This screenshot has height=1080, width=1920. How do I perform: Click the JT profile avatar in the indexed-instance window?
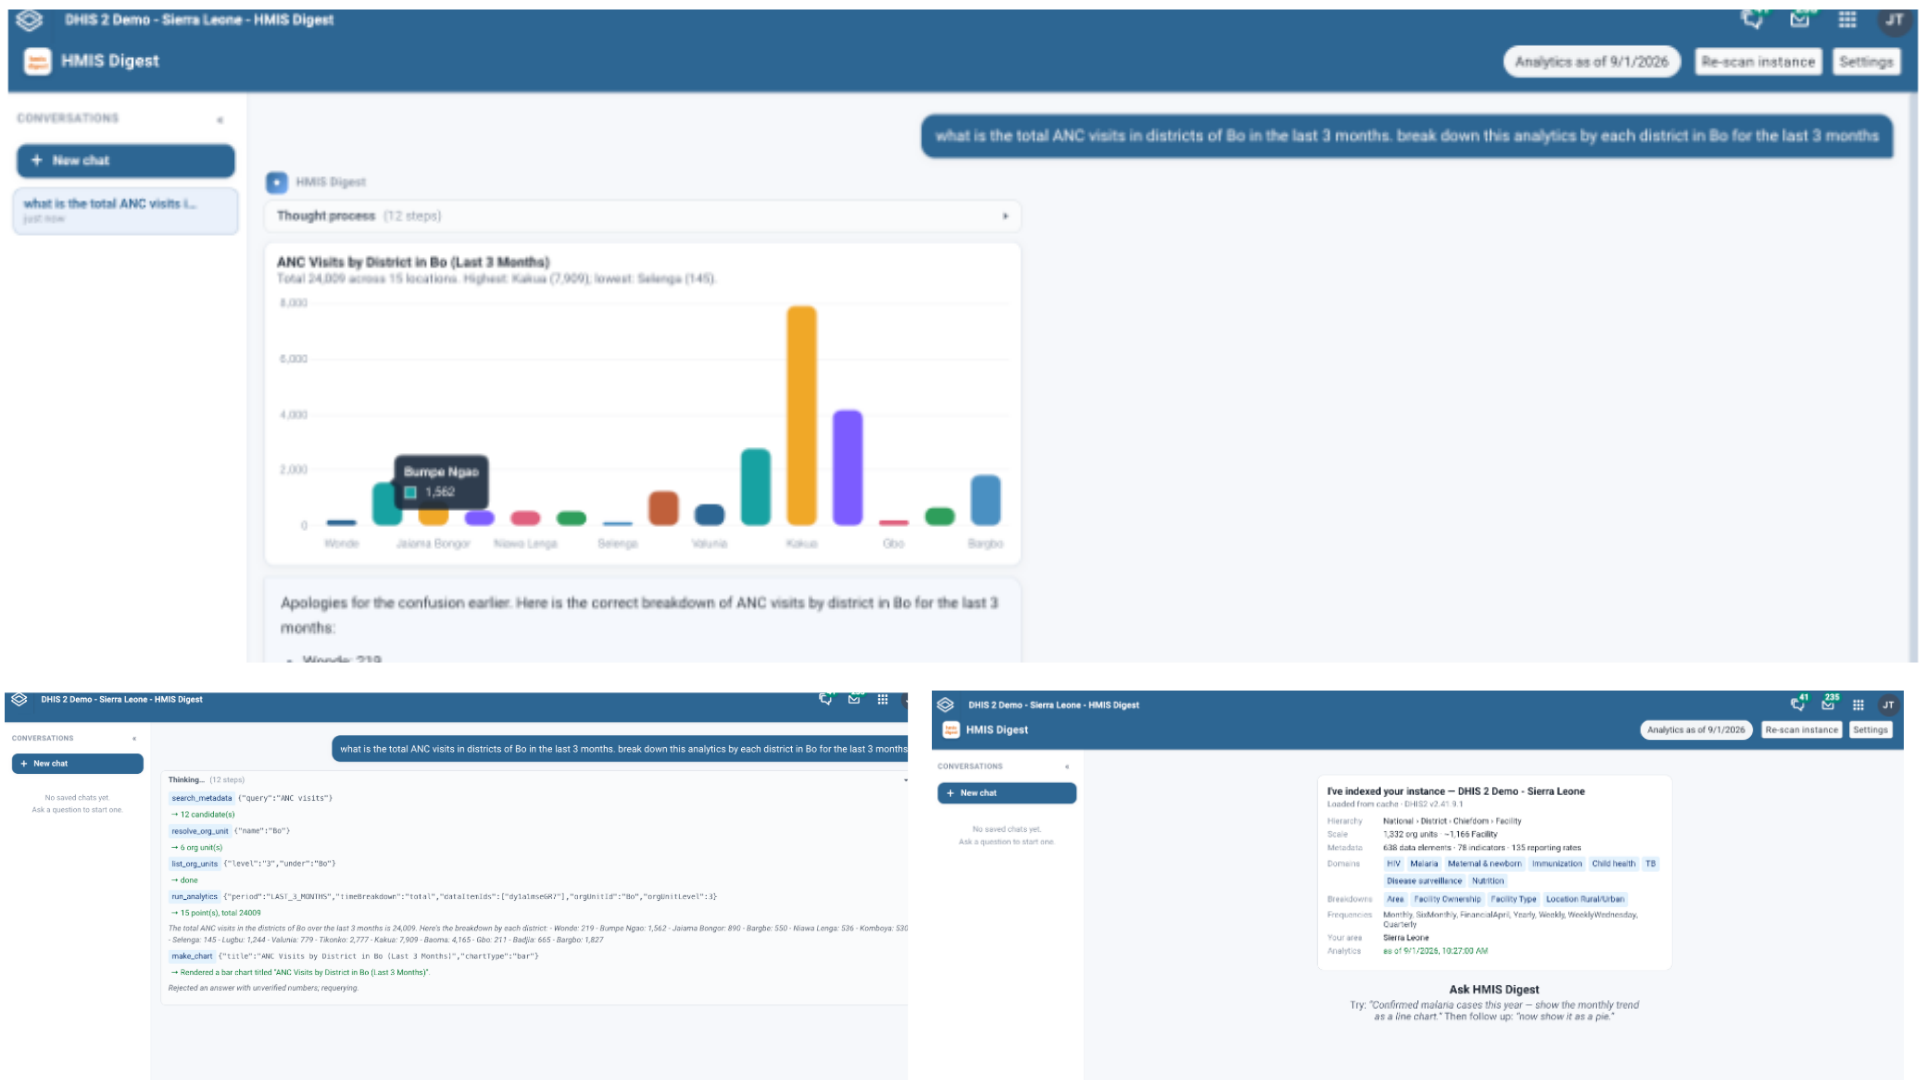pos(1888,705)
